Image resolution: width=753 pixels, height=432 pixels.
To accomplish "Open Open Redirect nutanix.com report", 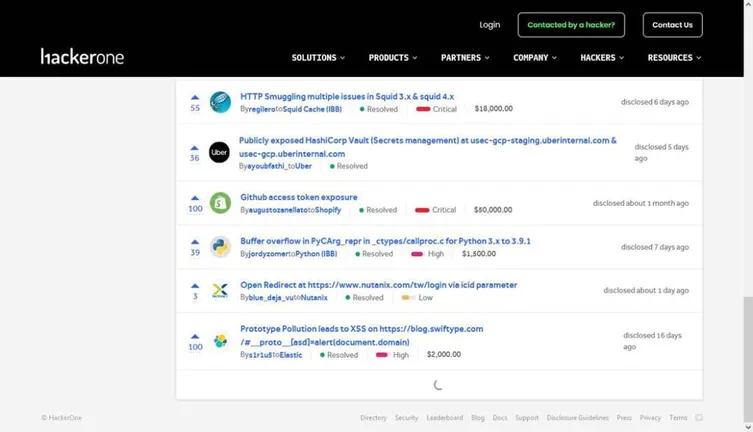I will pos(378,285).
